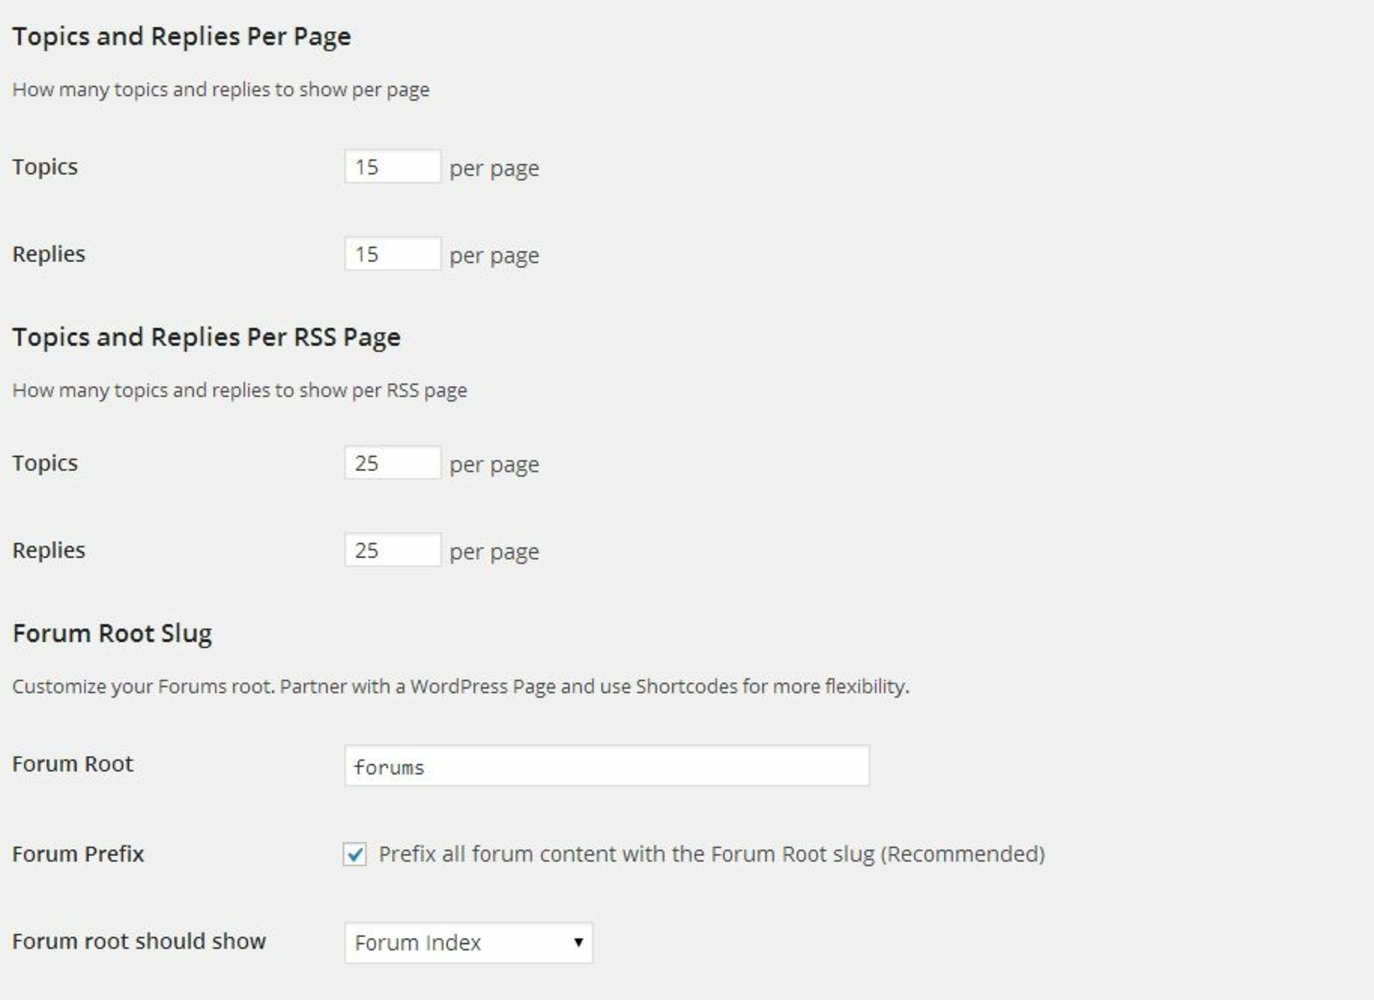Click the Forum Root row label
1374x1000 pixels.
(72, 764)
